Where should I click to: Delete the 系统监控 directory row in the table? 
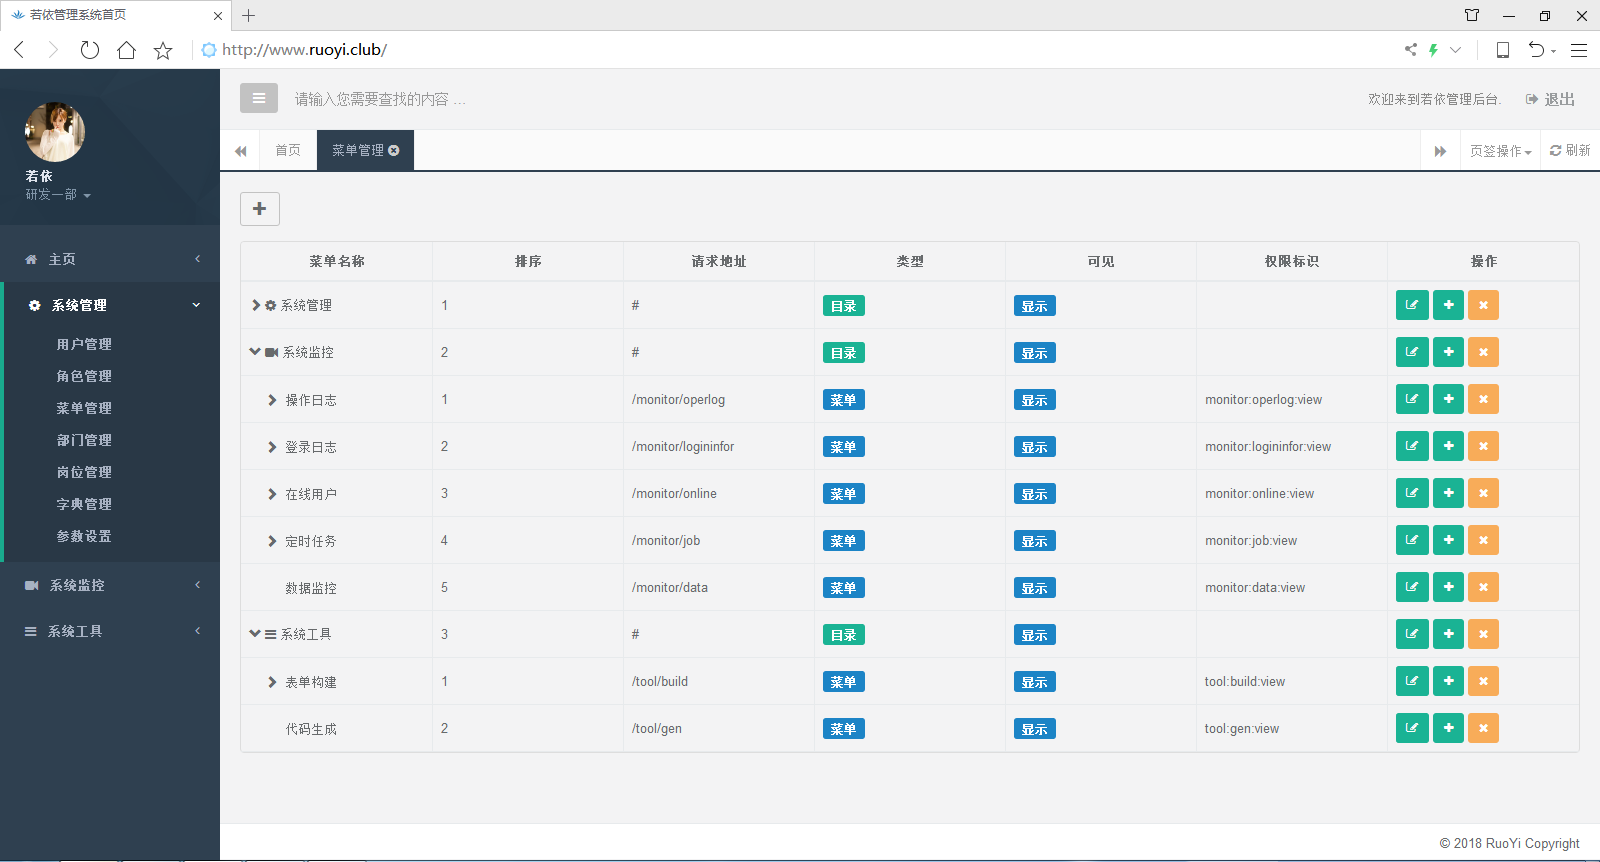tap(1483, 352)
